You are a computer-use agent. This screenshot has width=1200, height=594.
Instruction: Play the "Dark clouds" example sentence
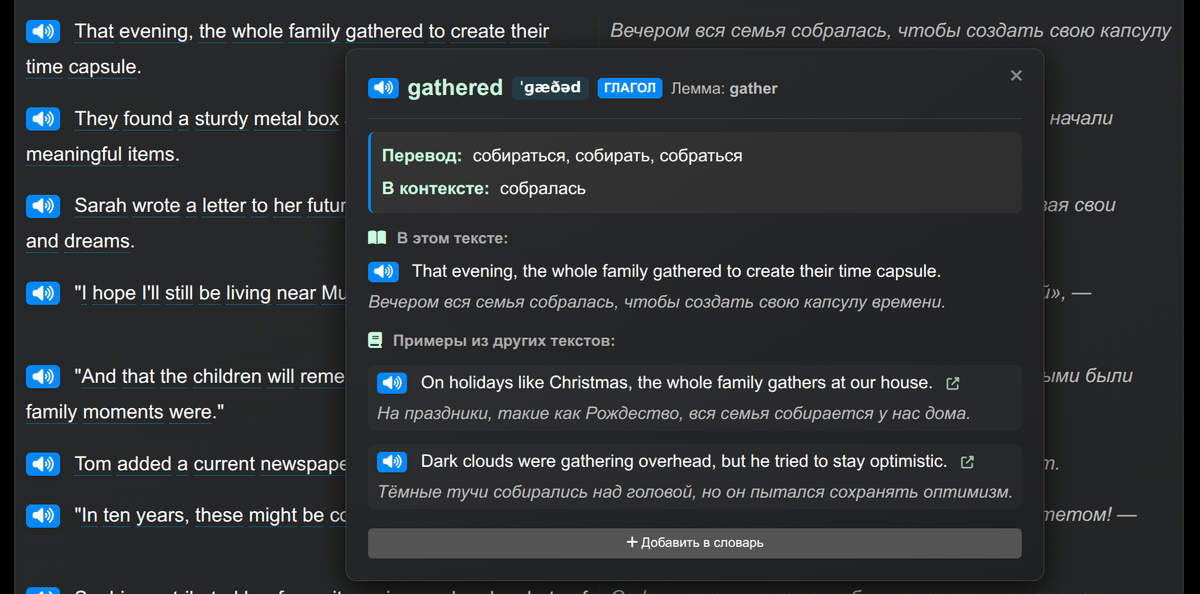[x=392, y=462]
